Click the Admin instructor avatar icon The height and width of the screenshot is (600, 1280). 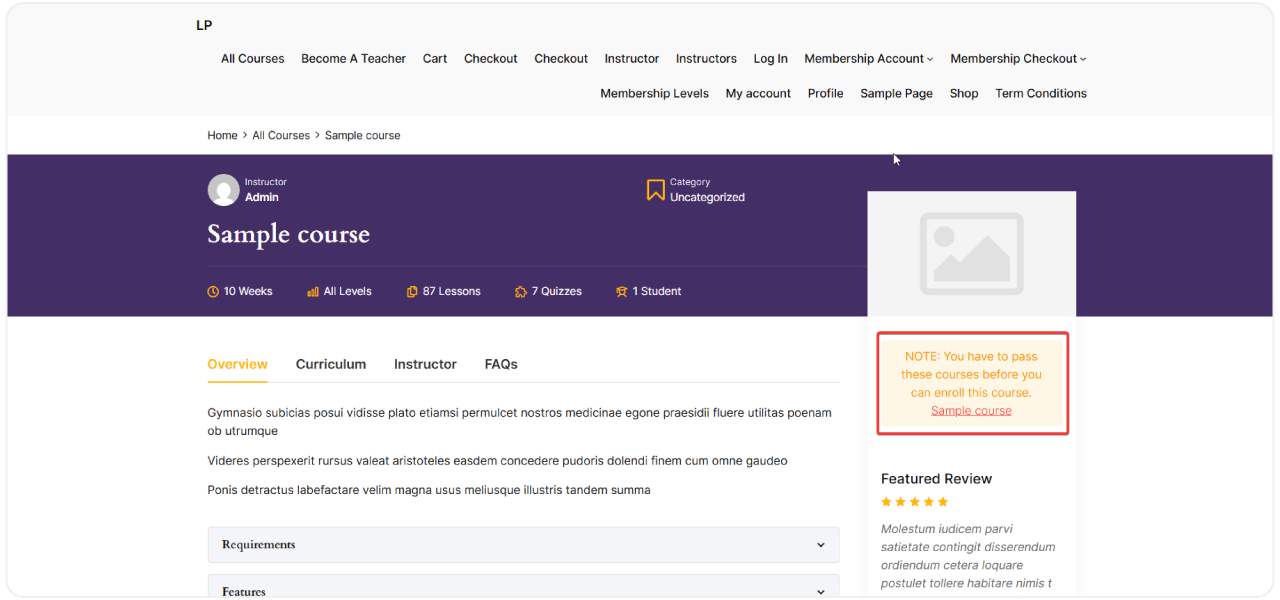[x=222, y=190]
